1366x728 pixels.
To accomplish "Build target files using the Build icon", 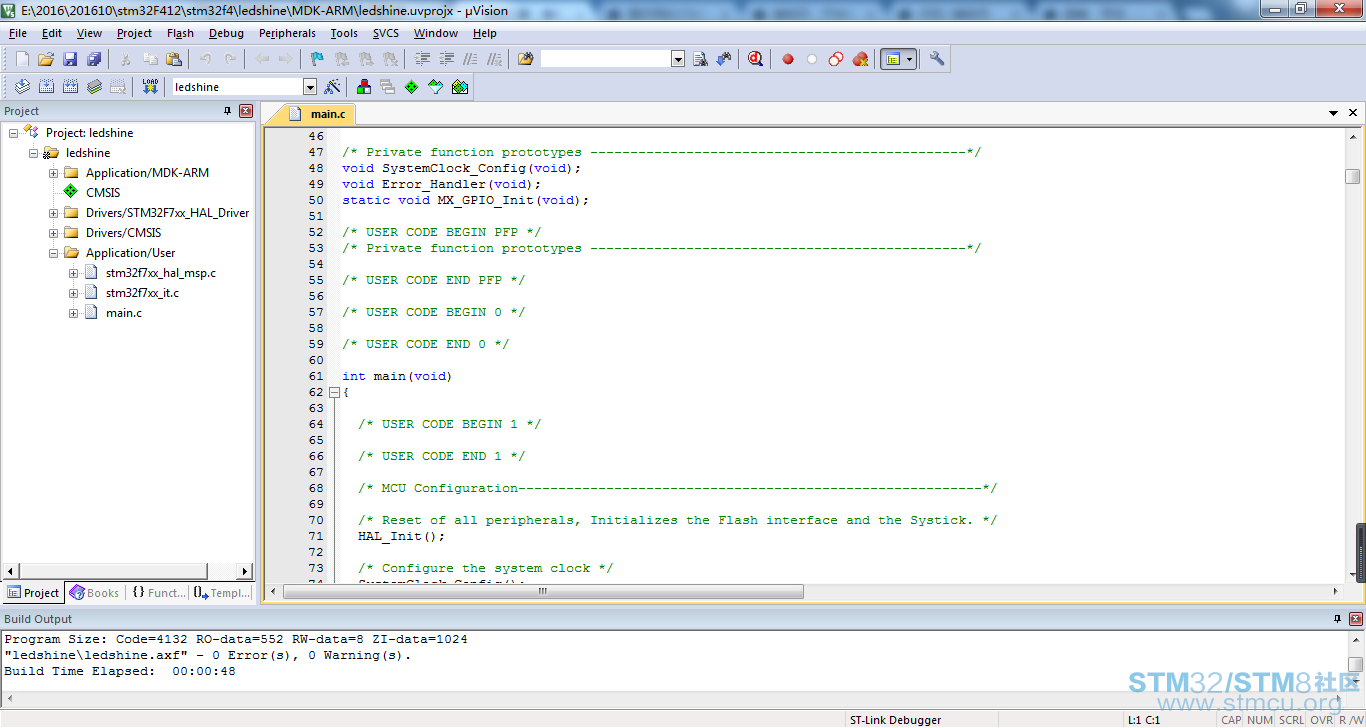I will point(46,87).
